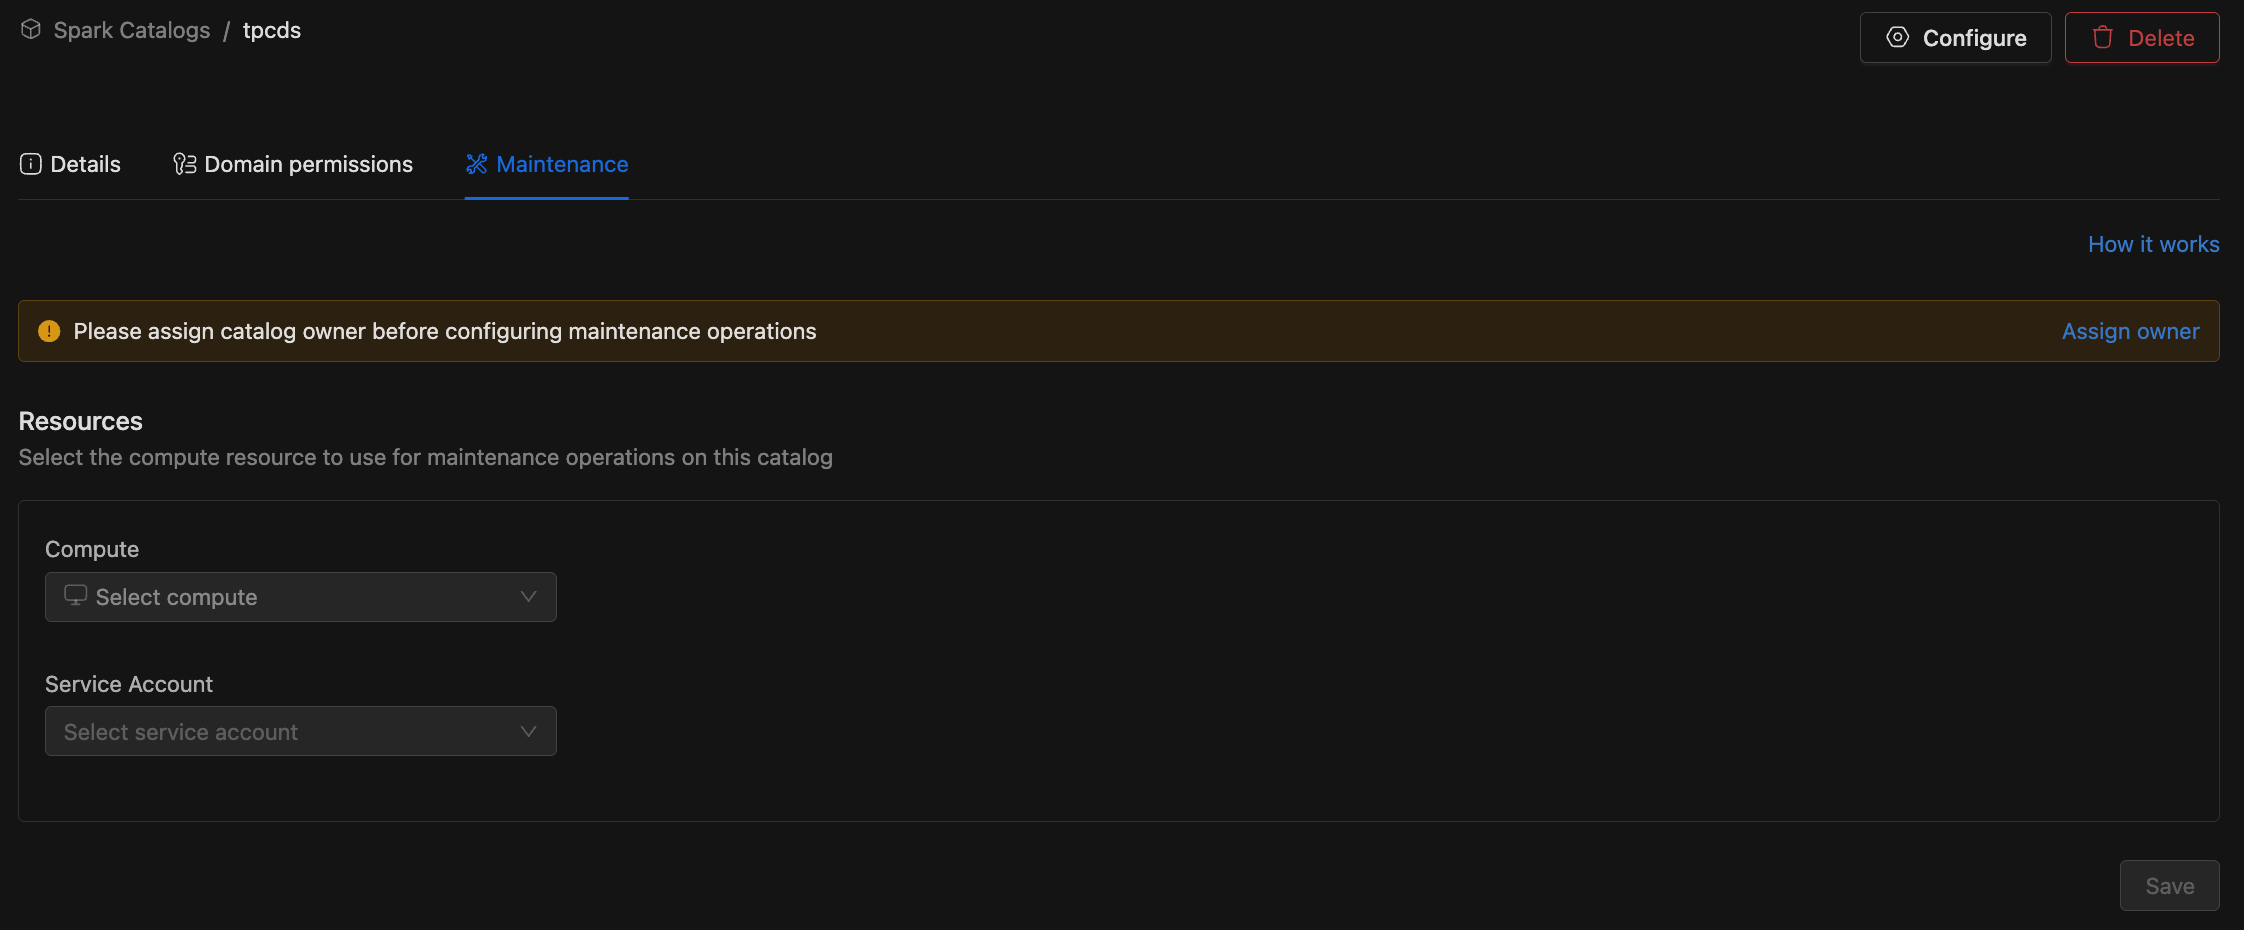Click the Delete button label
This screenshot has height=930, width=2244.
(x=2160, y=38)
